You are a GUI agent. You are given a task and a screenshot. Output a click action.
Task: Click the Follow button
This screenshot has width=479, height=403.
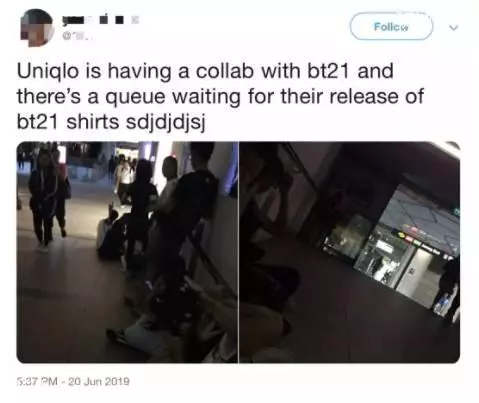(391, 26)
